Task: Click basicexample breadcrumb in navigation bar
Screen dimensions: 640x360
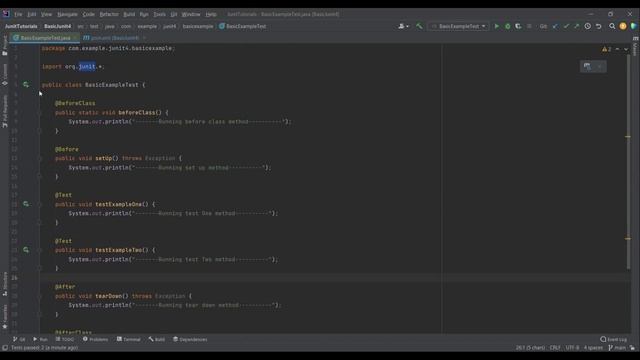Action: pos(198,26)
